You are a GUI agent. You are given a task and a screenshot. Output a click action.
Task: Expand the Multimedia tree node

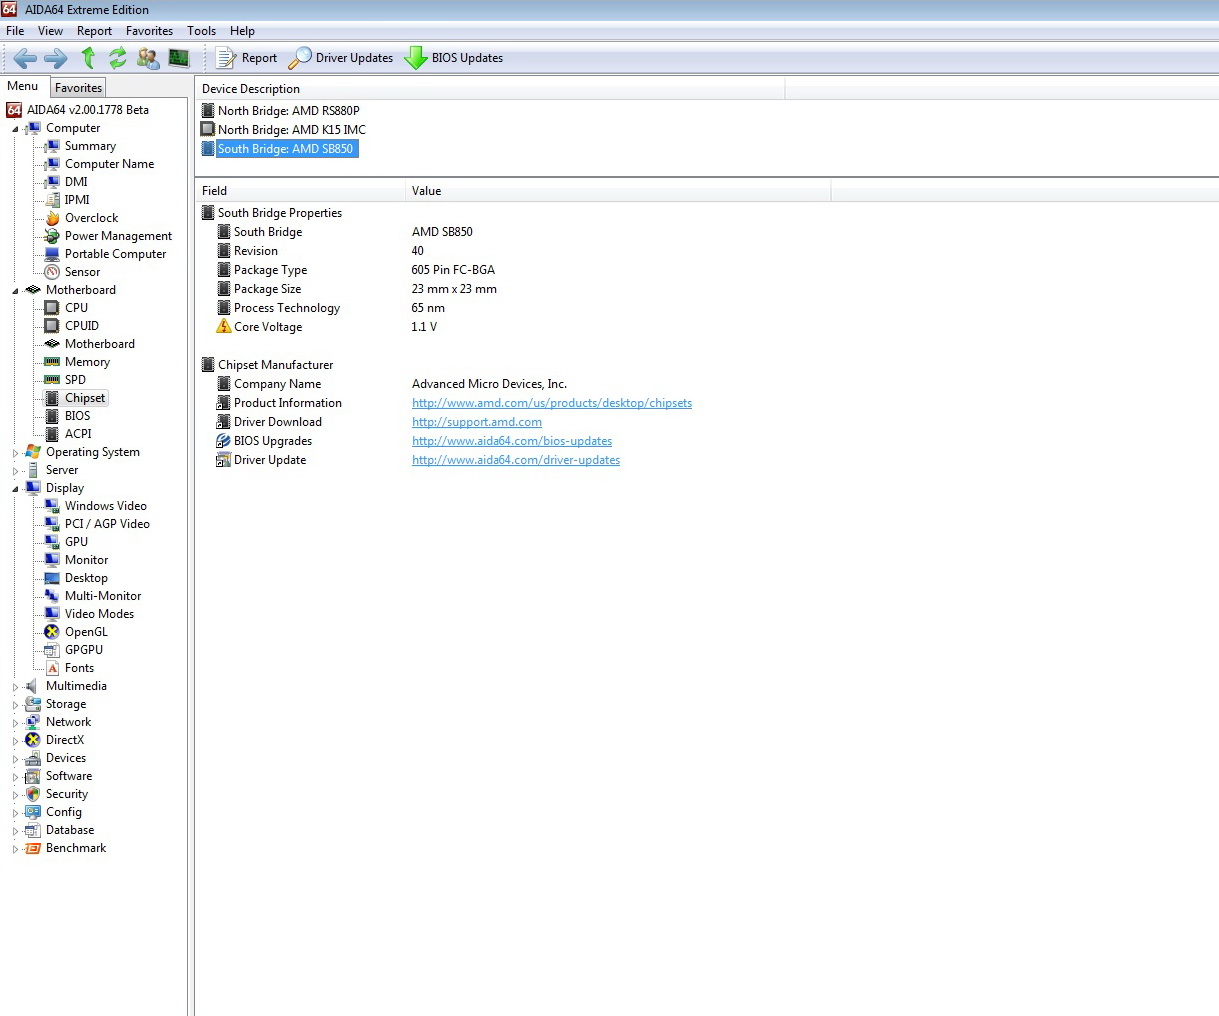15,687
